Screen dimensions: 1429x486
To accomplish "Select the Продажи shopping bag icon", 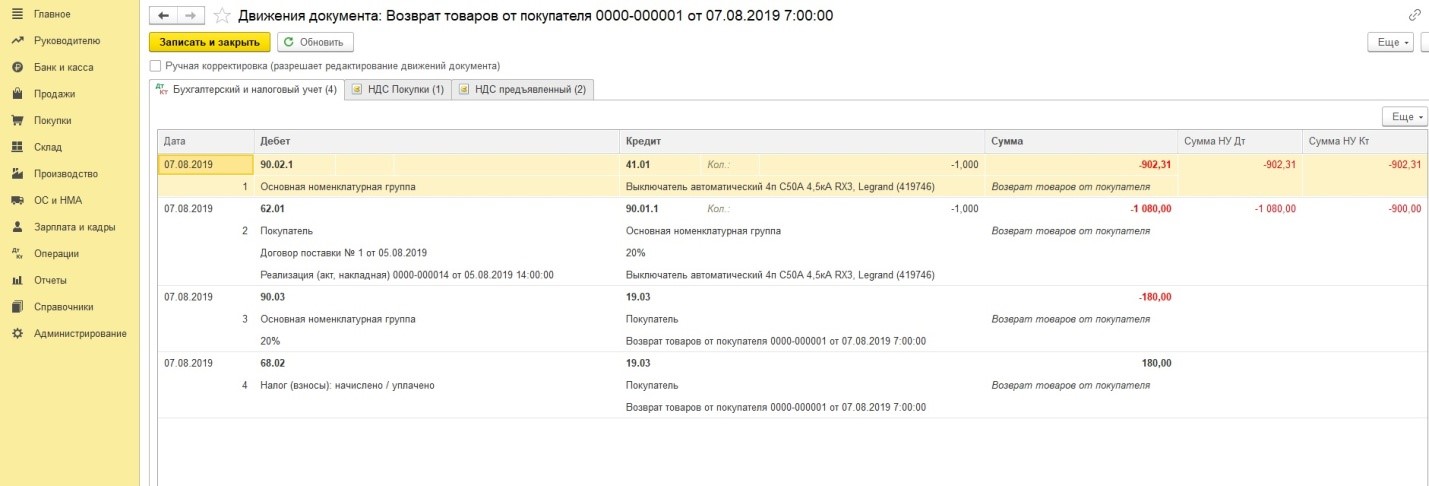I will click(17, 94).
